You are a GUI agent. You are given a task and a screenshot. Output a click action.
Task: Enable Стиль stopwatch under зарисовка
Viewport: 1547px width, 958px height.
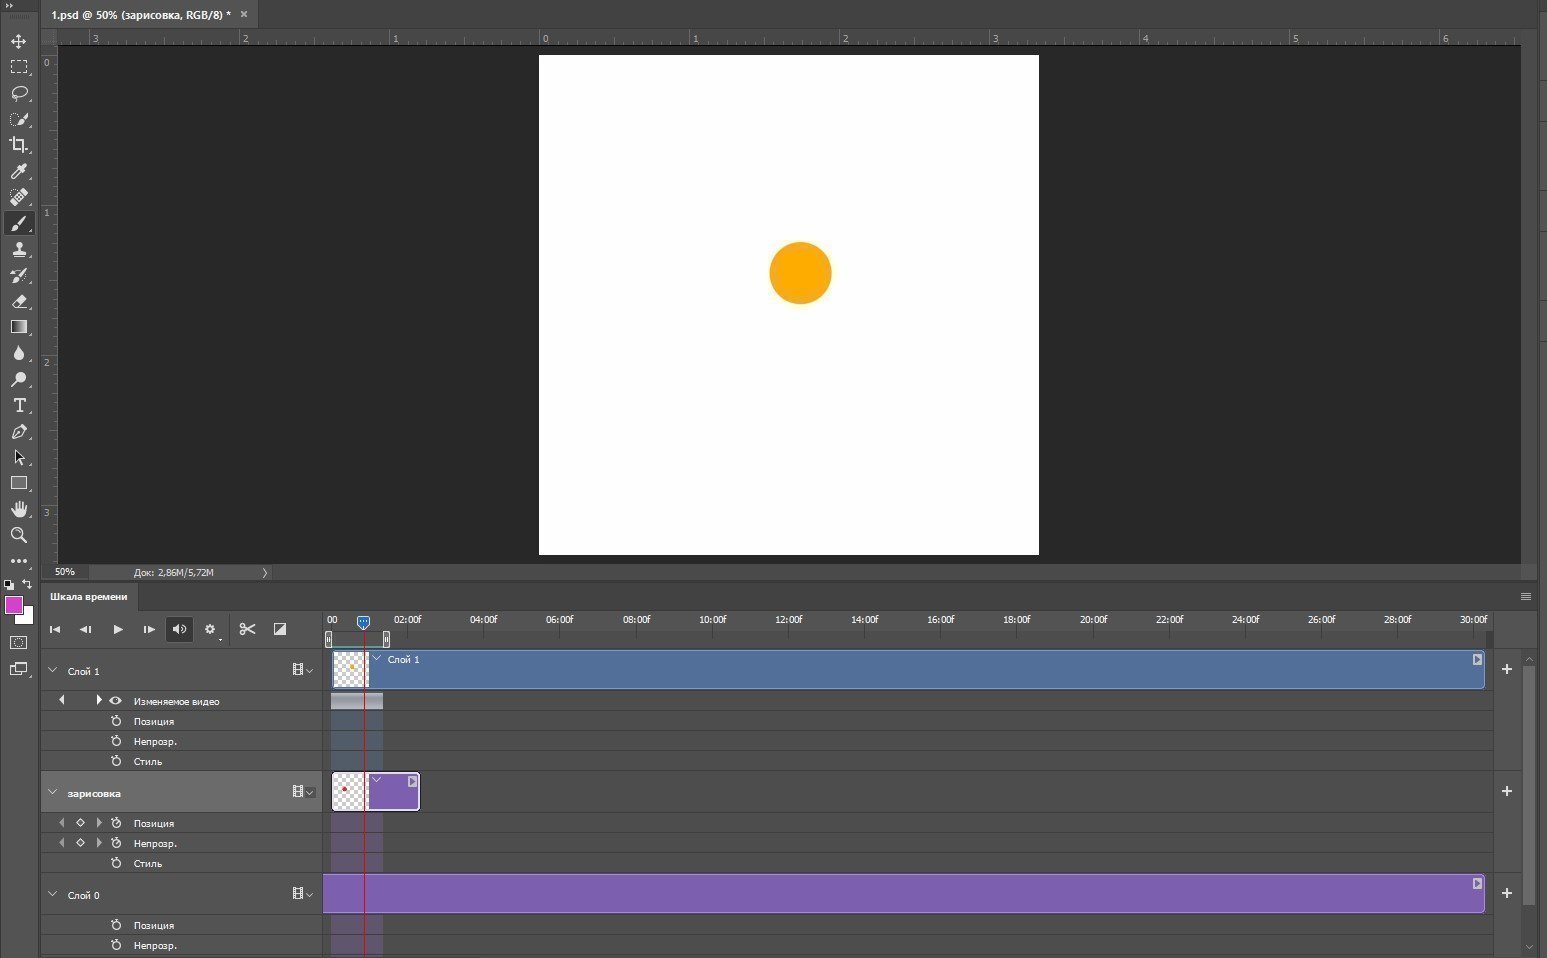click(116, 863)
